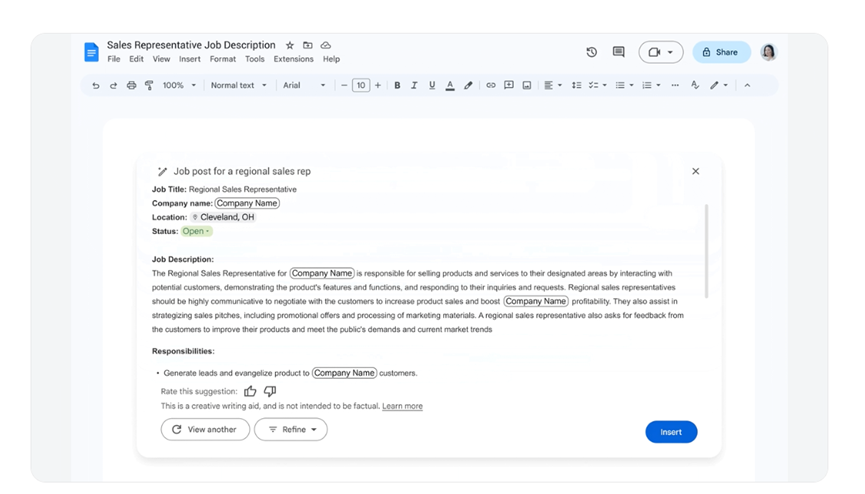Open the text alignment dropdown

[553, 86]
